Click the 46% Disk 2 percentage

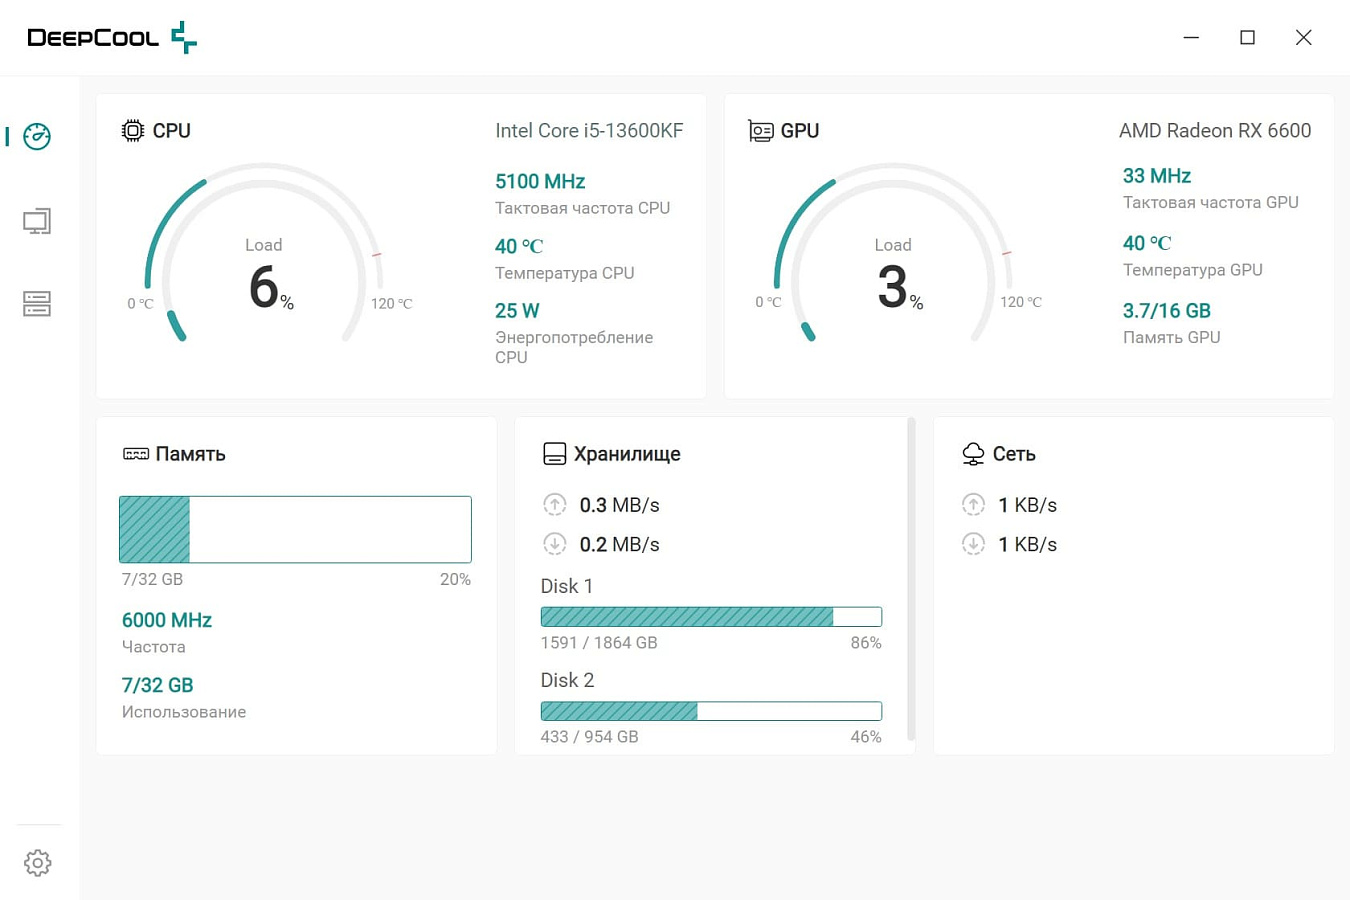click(866, 737)
